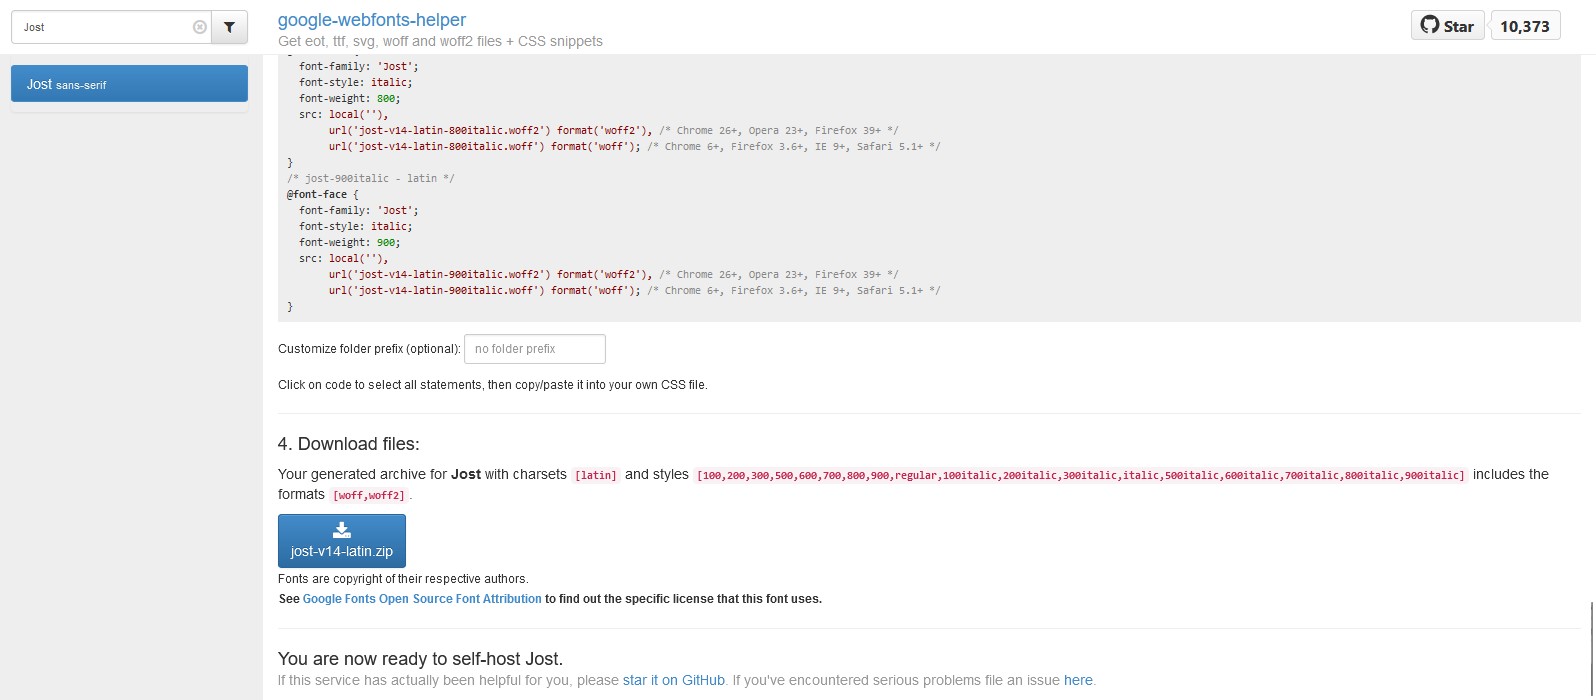Open Google Fonts Open Source Font Attribution link
This screenshot has height=700, width=1596.
(x=422, y=599)
